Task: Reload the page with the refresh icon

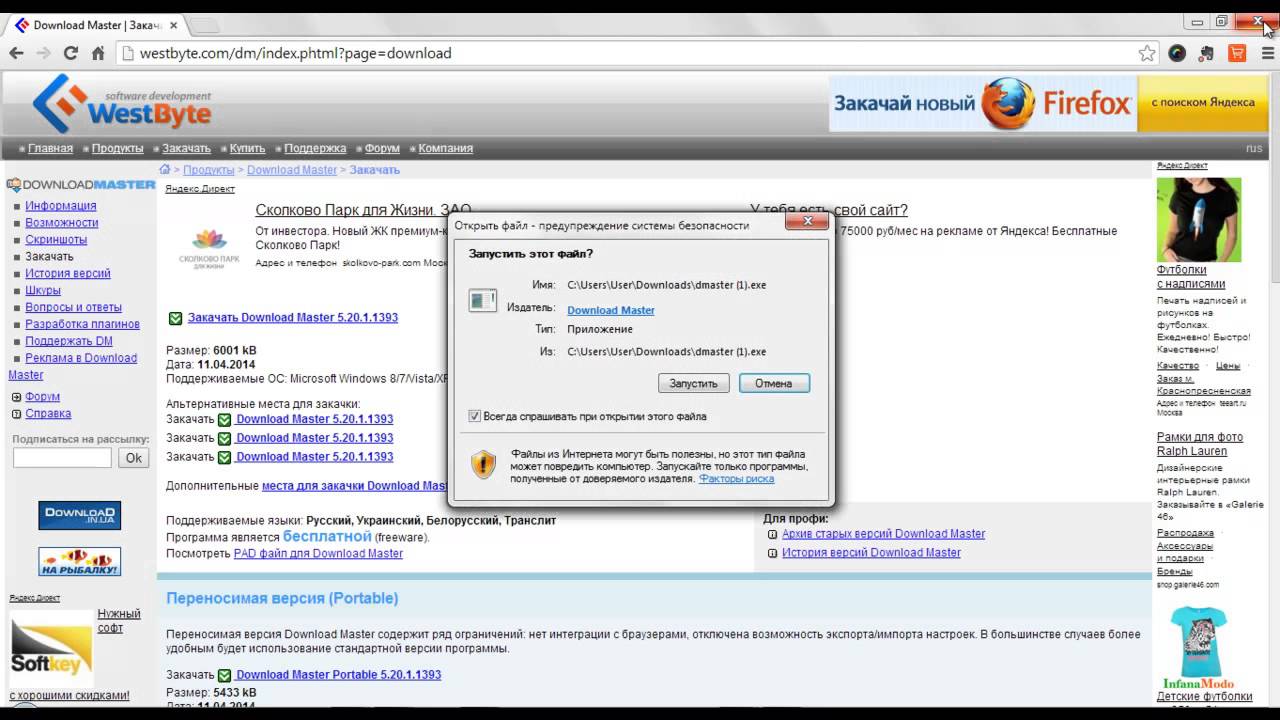Action: click(x=71, y=53)
